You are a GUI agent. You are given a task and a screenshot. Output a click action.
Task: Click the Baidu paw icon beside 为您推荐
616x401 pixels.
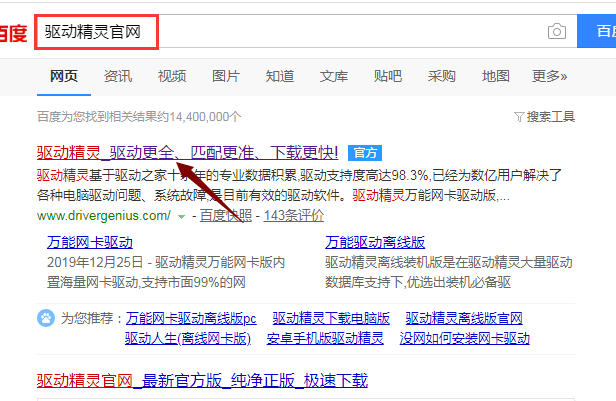(x=46, y=318)
